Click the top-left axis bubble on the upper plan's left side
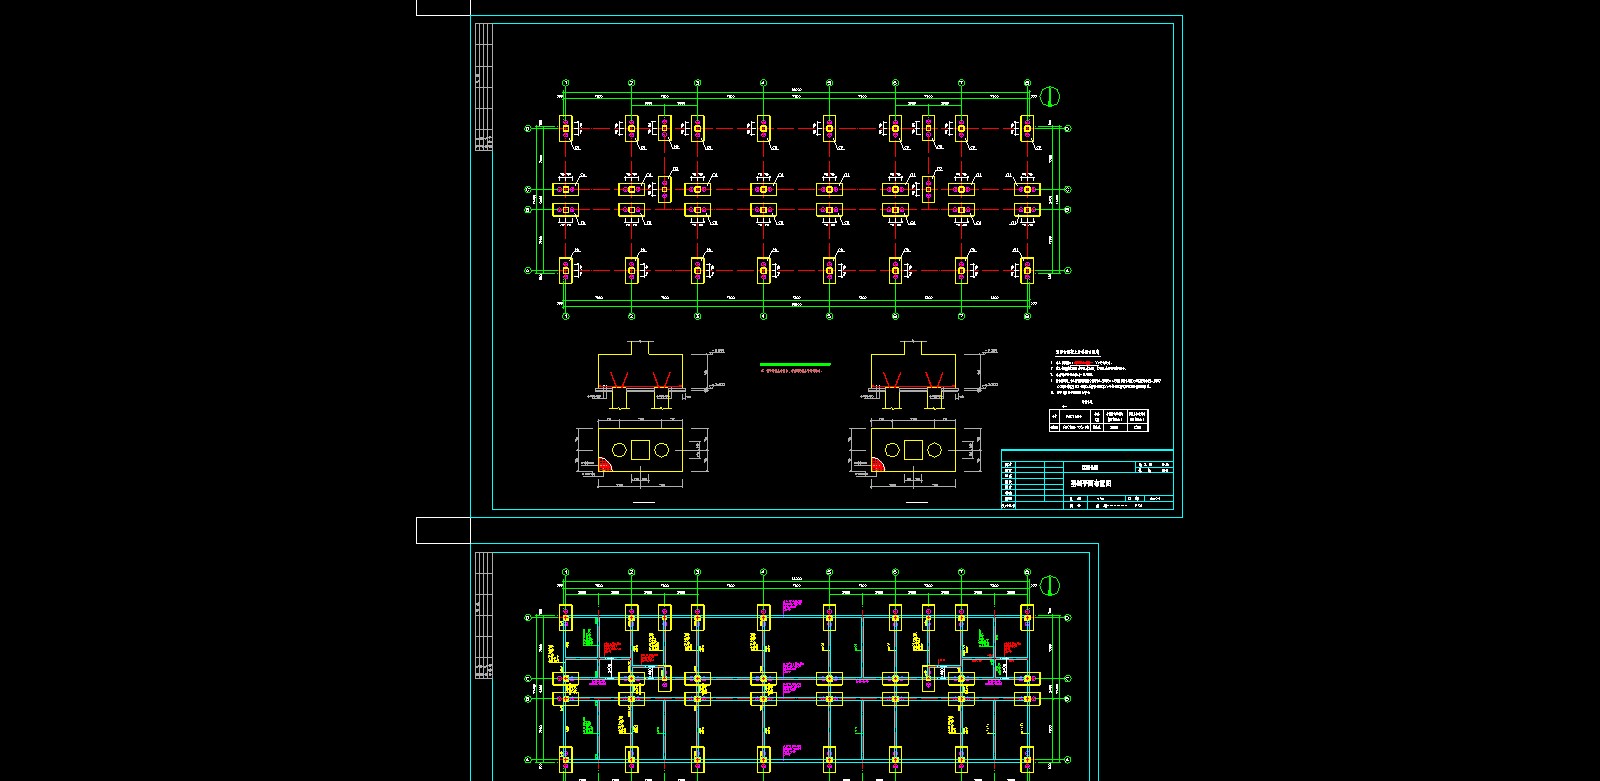1600x781 pixels. click(528, 128)
